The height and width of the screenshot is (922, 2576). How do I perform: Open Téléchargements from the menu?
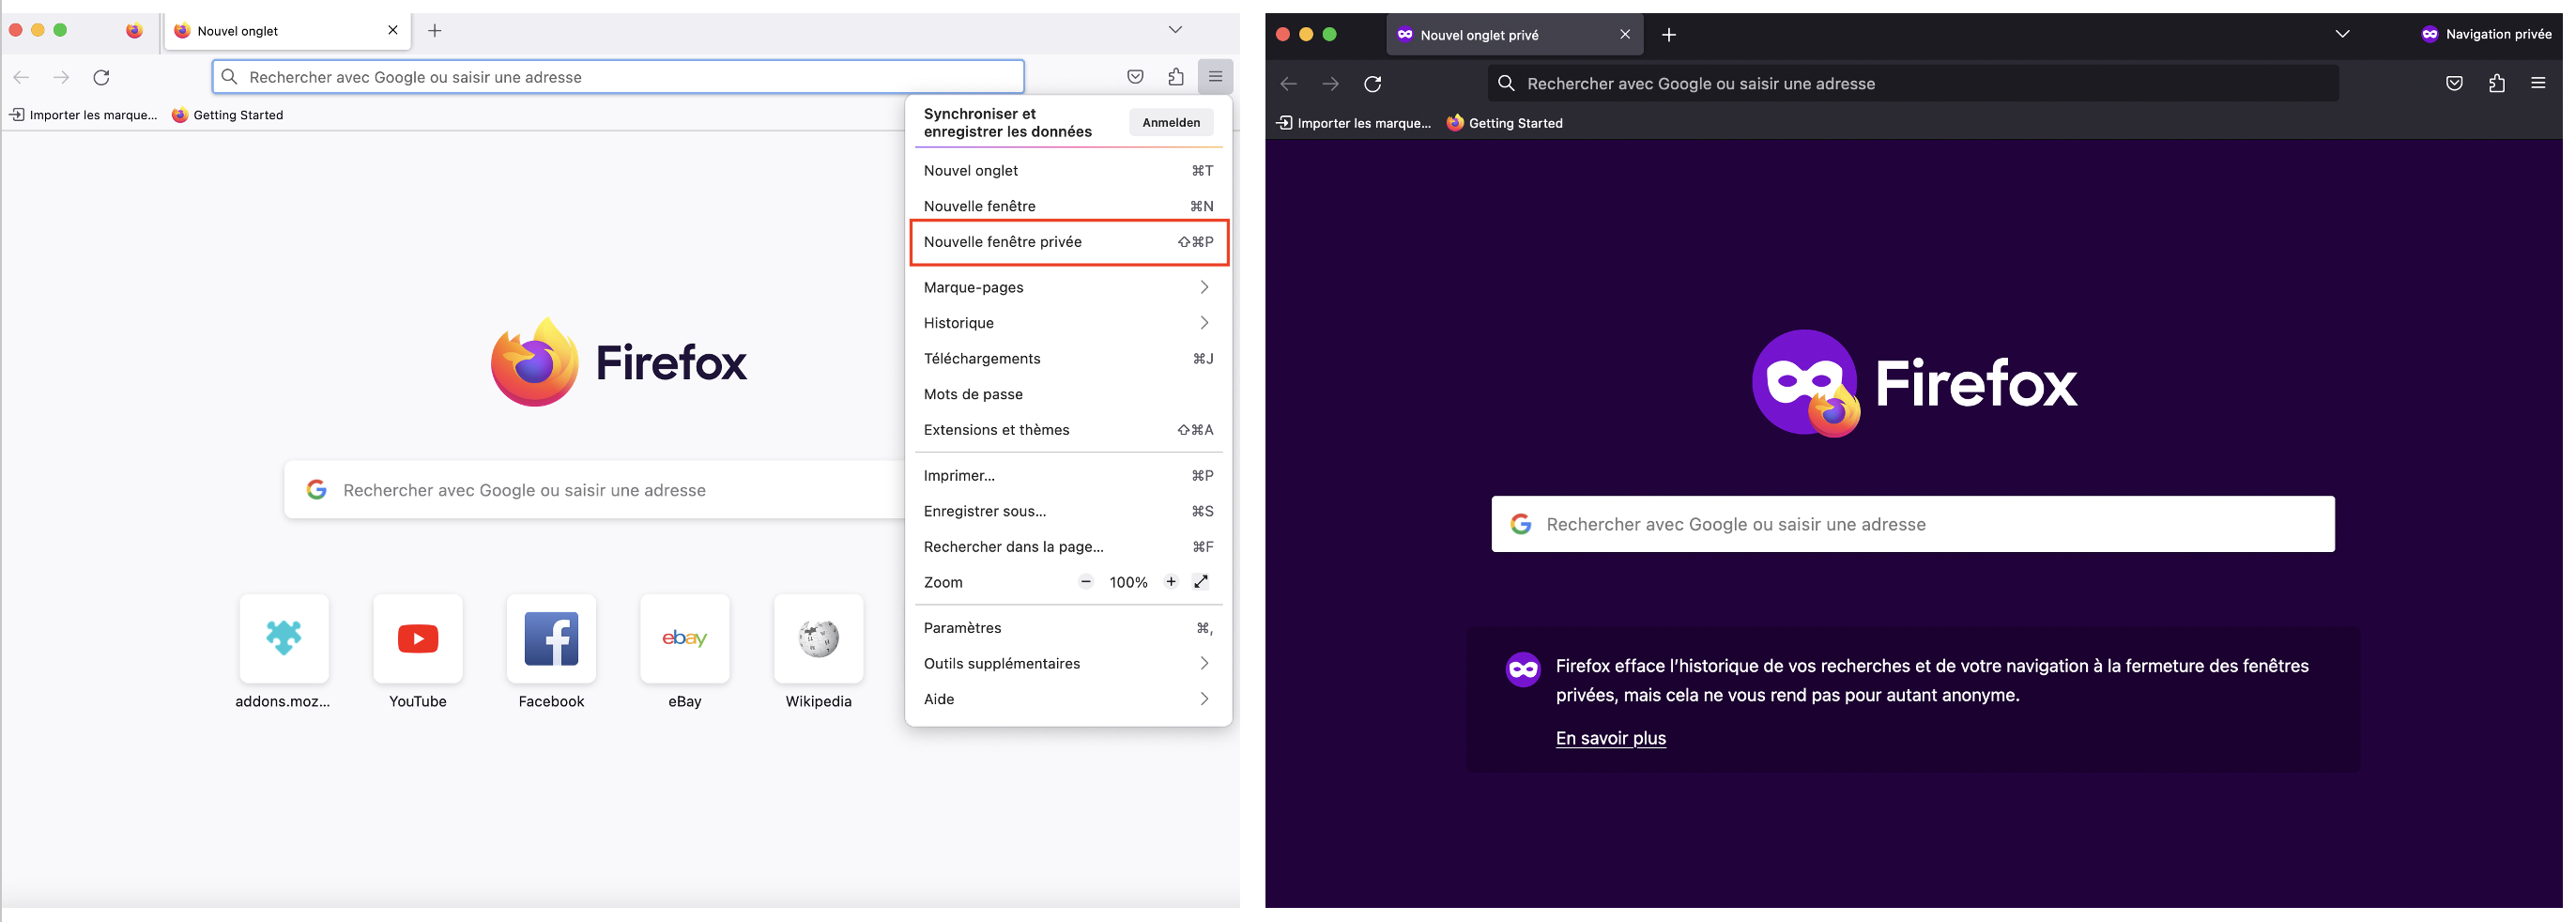(x=1068, y=359)
